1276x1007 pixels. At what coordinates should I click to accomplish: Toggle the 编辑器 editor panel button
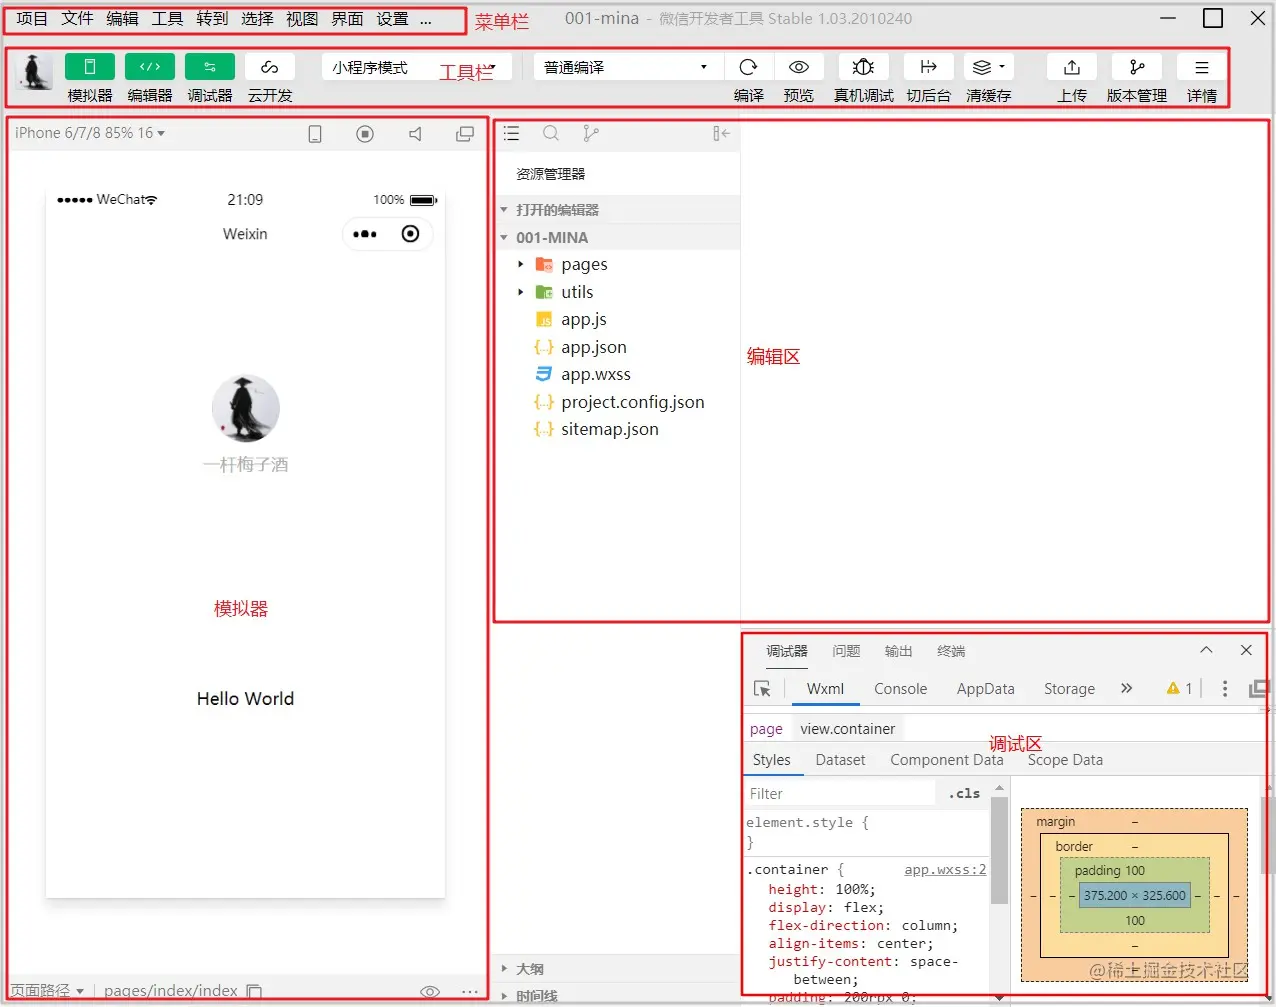(149, 67)
